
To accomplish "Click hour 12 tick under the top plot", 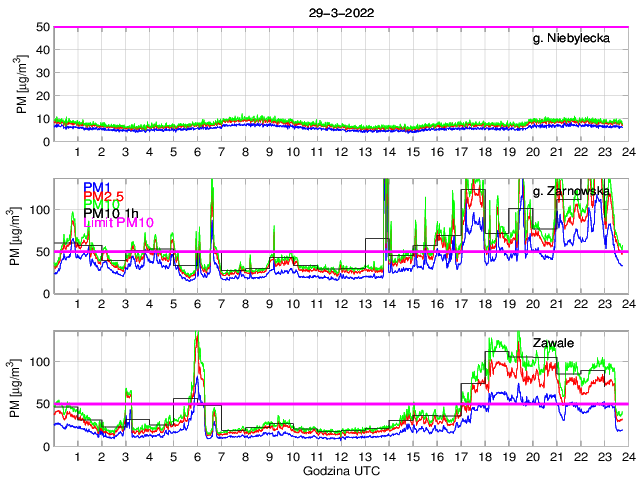I will (341, 152).
